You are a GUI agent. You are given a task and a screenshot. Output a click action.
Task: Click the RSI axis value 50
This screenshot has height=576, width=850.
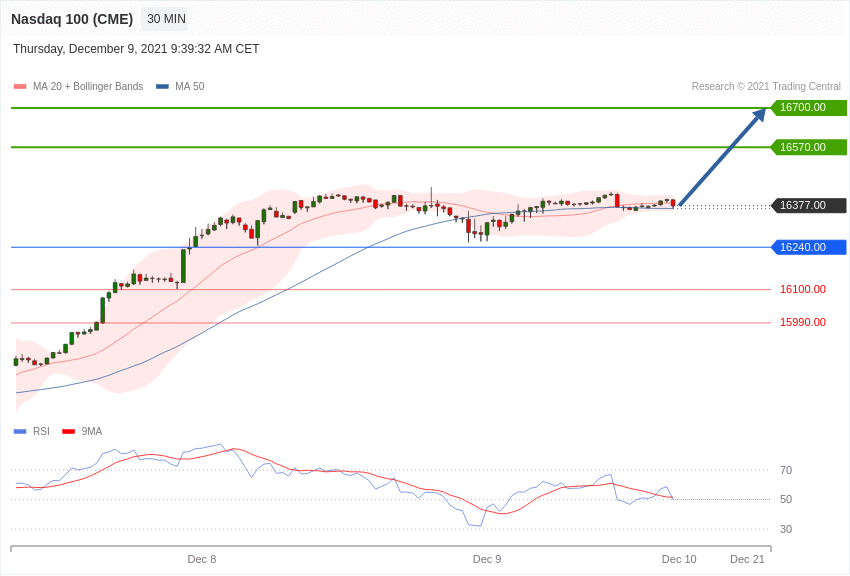coord(786,499)
